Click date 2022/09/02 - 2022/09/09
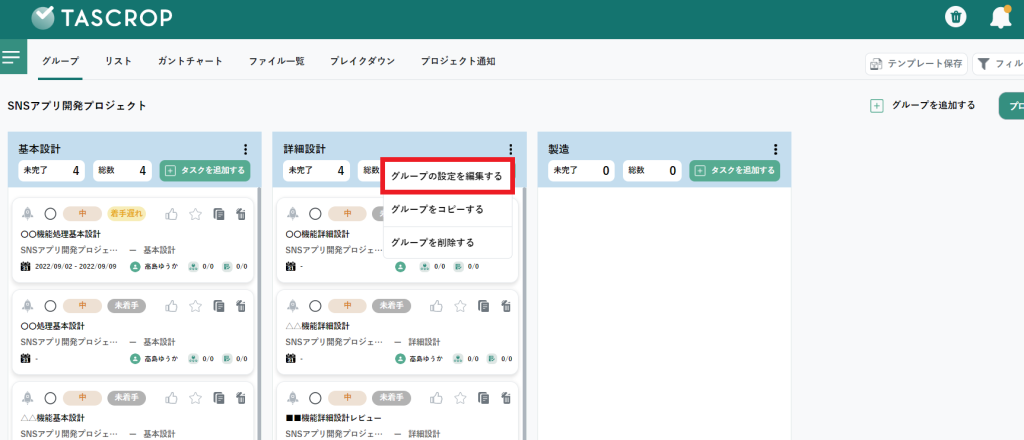The height and width of the screenshot is (440, 1024). (75, 266)
